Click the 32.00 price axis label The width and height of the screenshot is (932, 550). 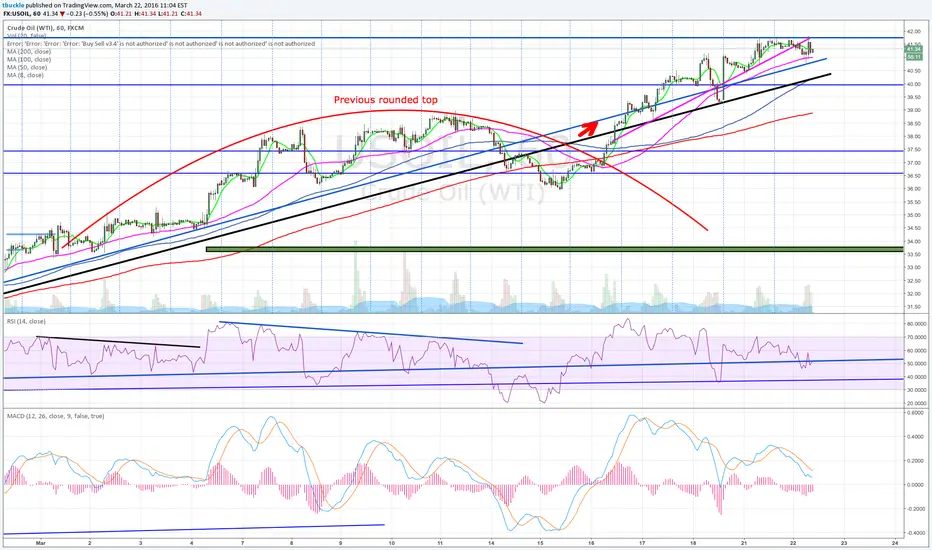point(914,293)
